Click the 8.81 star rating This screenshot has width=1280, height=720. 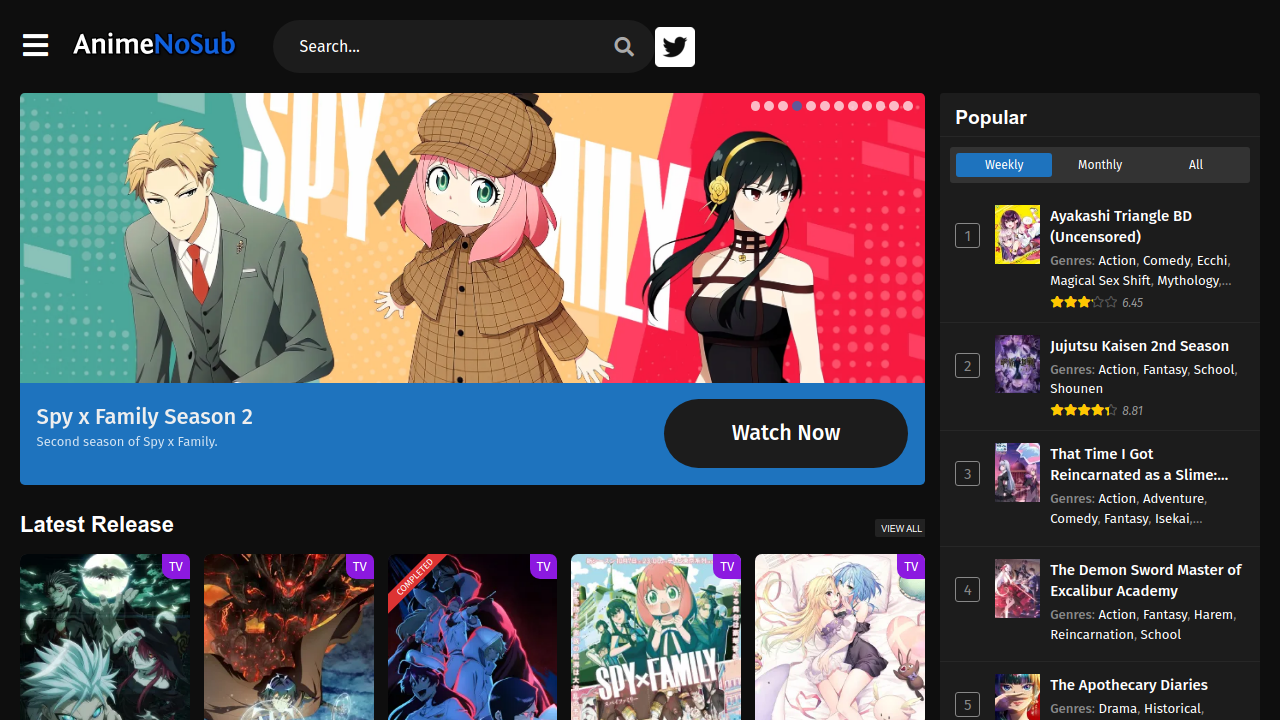point(1096,410)
